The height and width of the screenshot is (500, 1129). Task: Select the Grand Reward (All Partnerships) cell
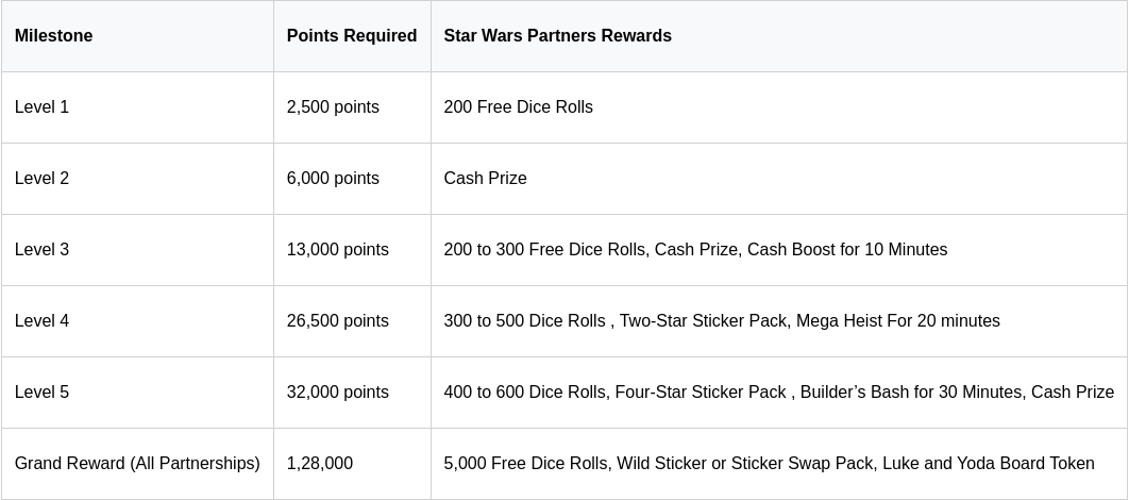tap(137, 463)
